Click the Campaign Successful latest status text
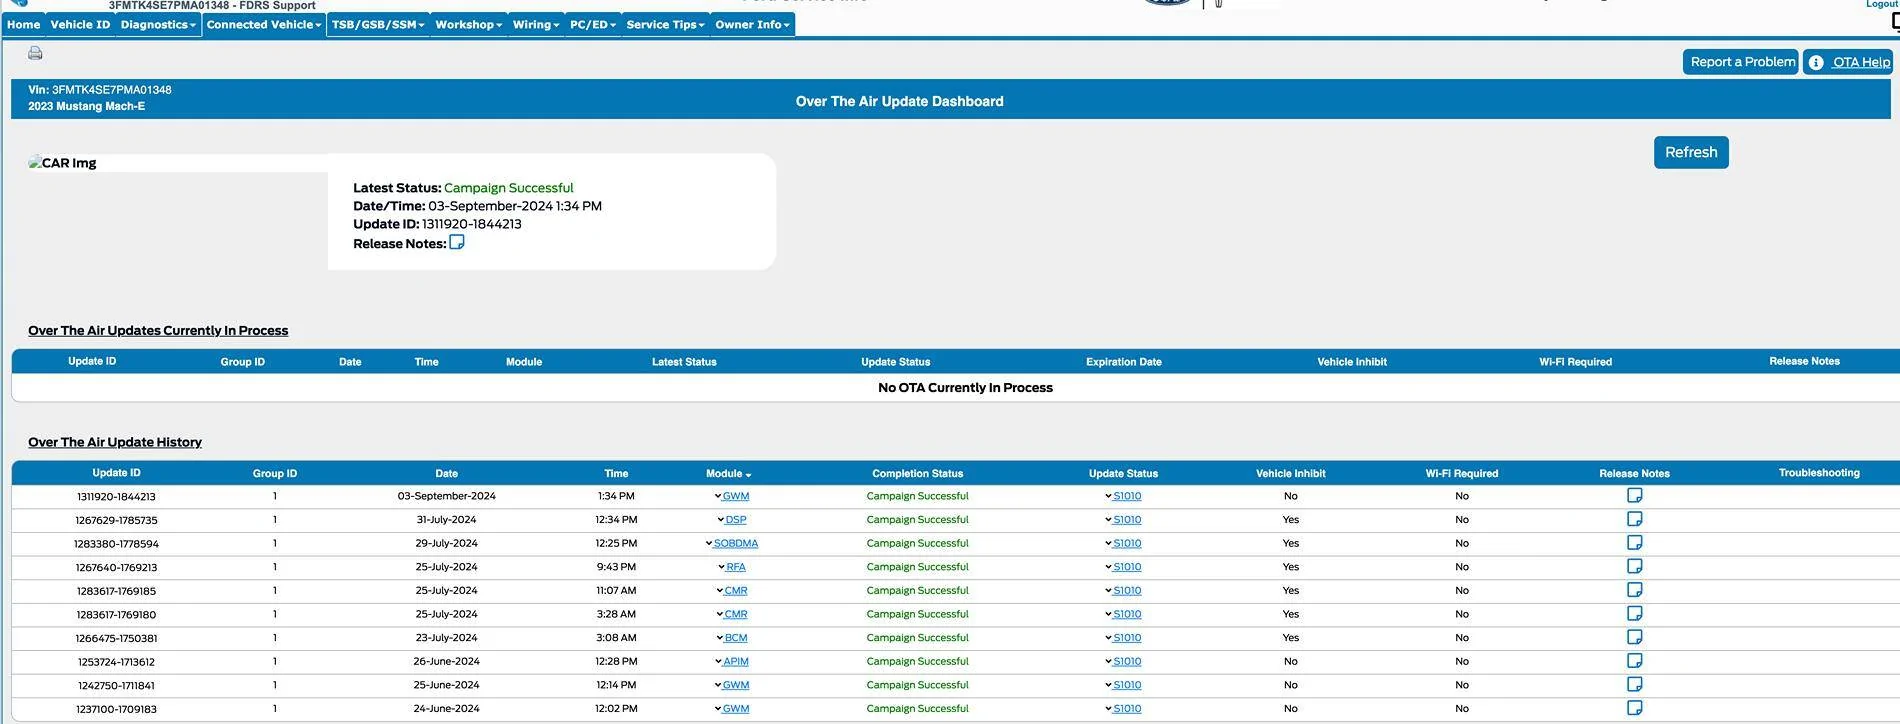 (x=508, y=188)
